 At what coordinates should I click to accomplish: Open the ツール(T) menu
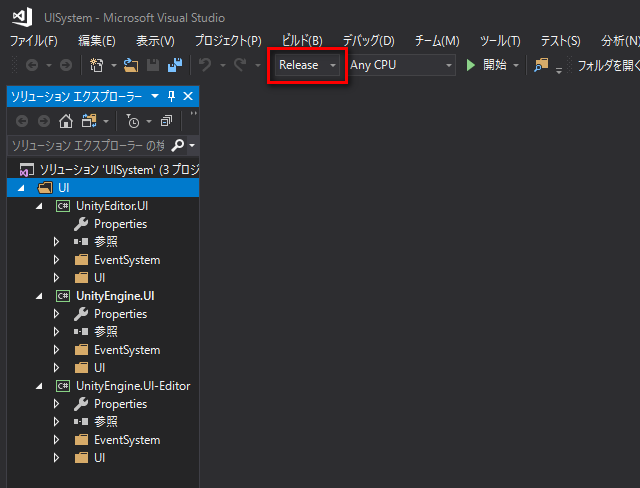[500, 41]
